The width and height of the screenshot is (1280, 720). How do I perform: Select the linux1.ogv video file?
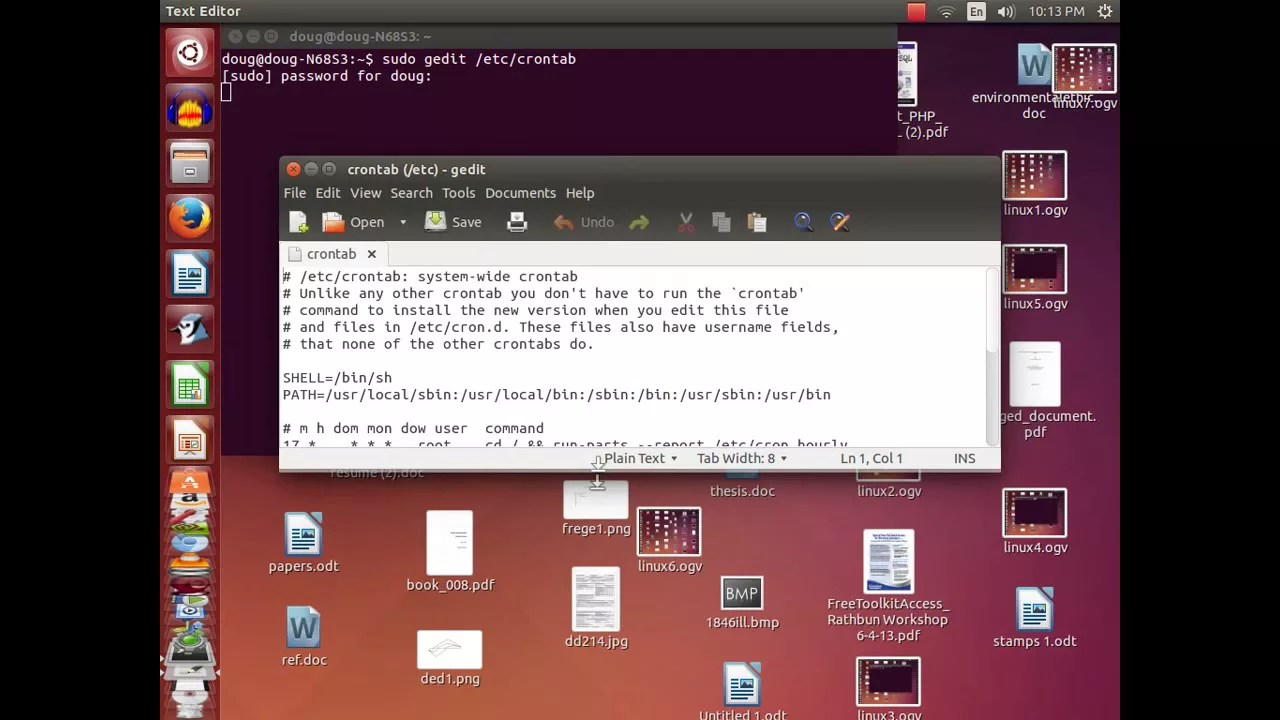tap(1035, 184)
